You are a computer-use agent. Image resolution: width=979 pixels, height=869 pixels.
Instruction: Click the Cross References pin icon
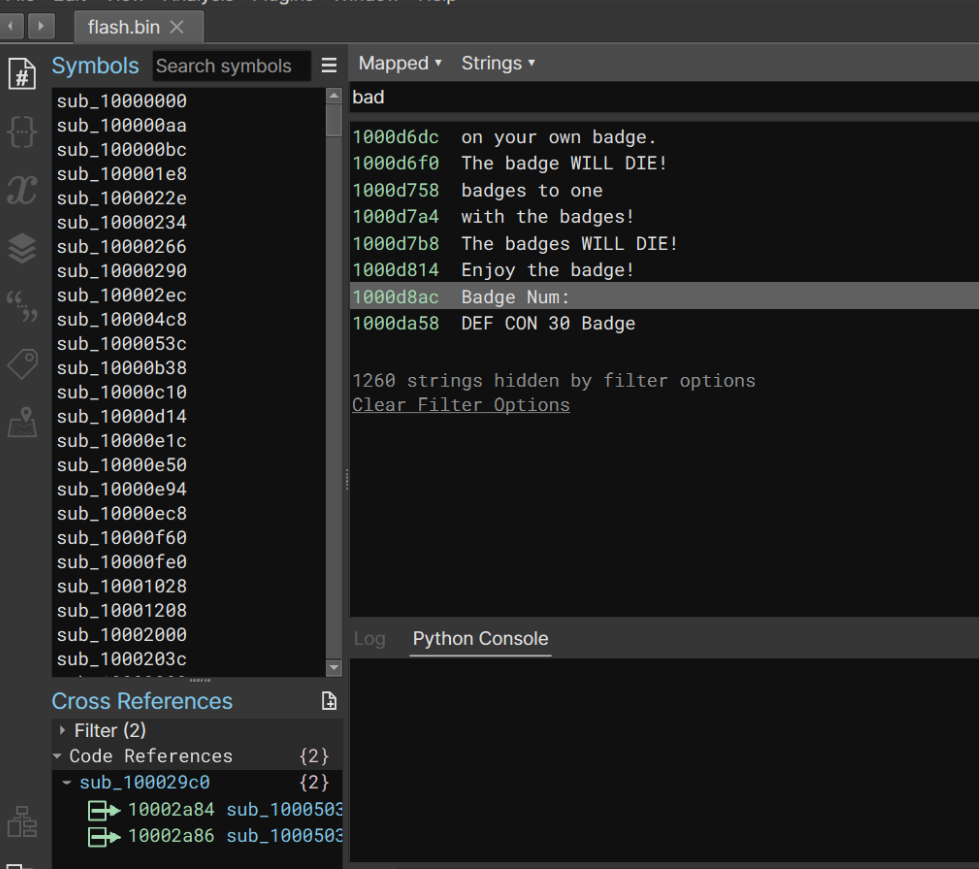329,702
